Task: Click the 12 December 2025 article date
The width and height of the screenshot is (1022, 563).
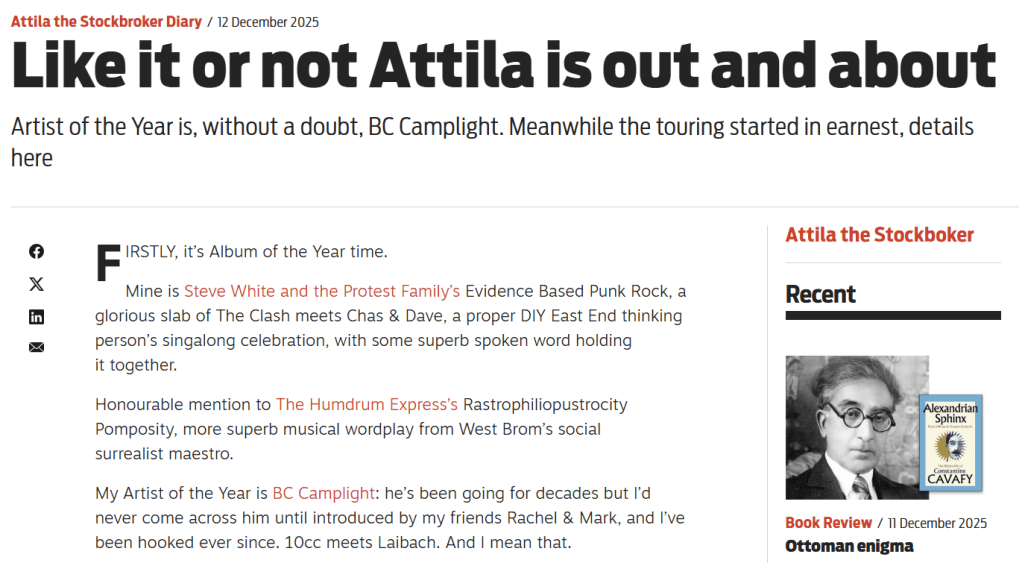Action: point(268,22)
